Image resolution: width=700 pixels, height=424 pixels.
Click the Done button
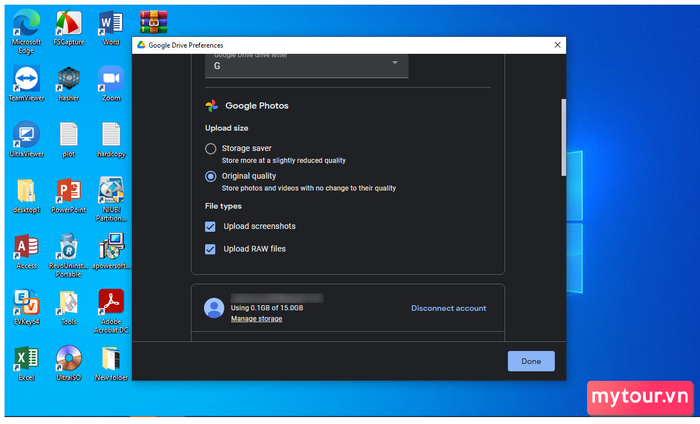click(x=531, y=362)
